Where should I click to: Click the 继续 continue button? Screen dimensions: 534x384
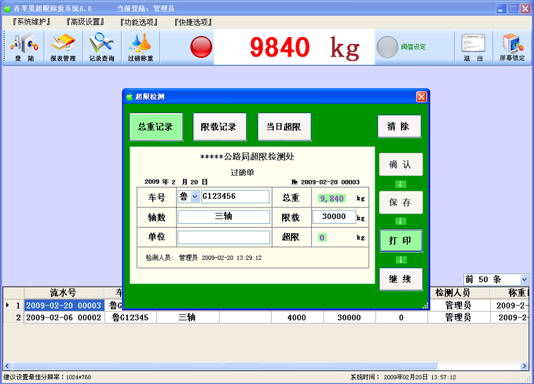point(400,279)
